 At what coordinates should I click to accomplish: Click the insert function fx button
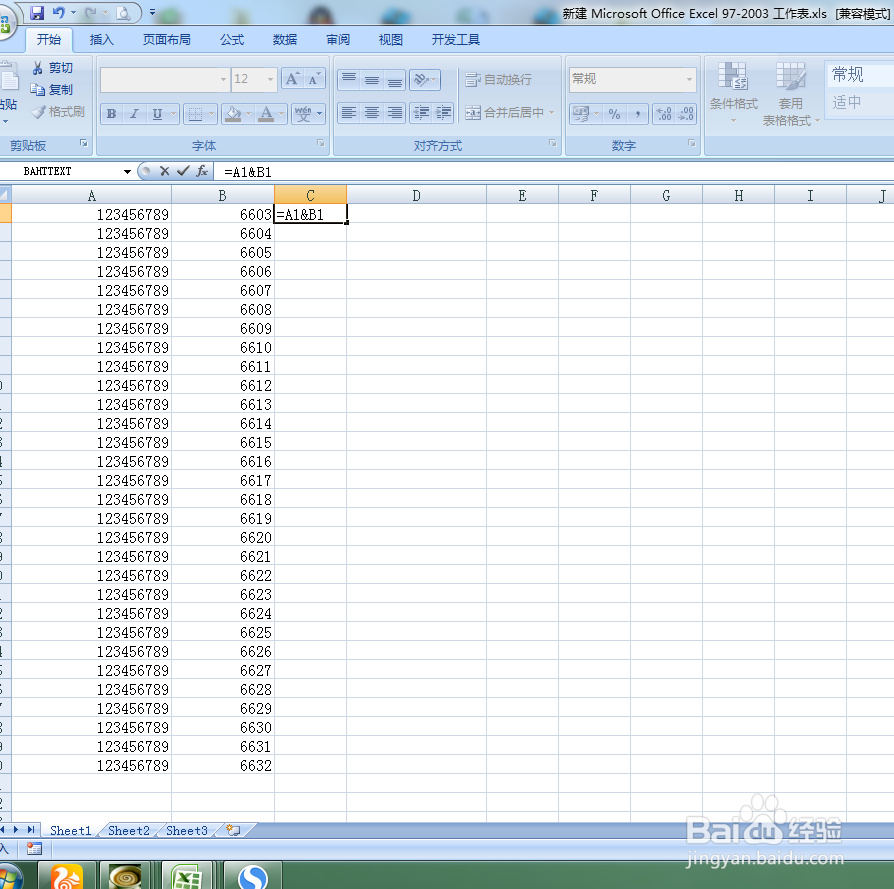click(202, 171)
